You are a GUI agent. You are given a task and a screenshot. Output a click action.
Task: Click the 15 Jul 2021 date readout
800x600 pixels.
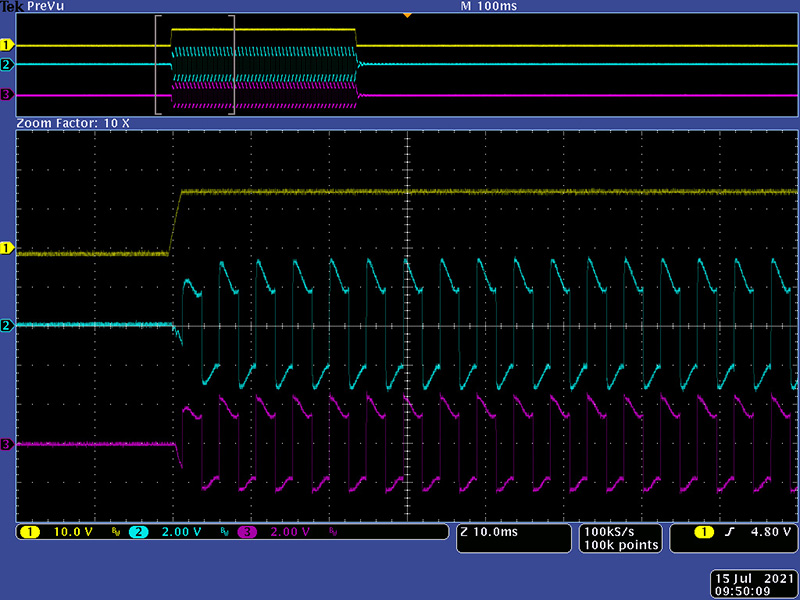click(x=752, y=579)
